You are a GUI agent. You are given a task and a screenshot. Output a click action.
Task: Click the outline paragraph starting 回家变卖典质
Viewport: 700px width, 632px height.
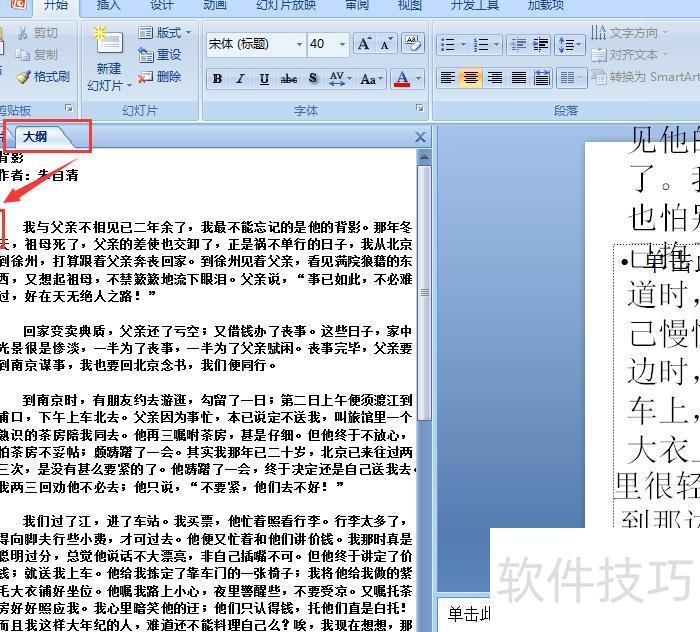click(206, 348)
